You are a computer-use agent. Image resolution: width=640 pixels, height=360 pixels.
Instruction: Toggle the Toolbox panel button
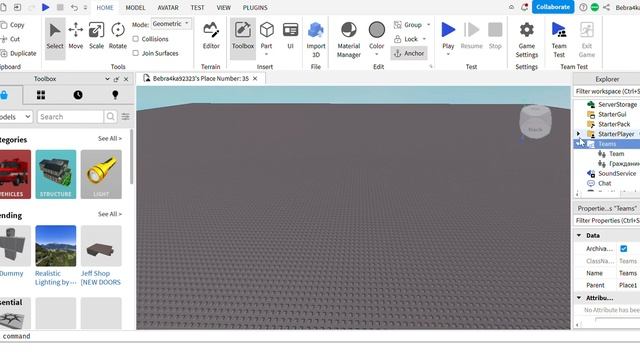[243, 38]
